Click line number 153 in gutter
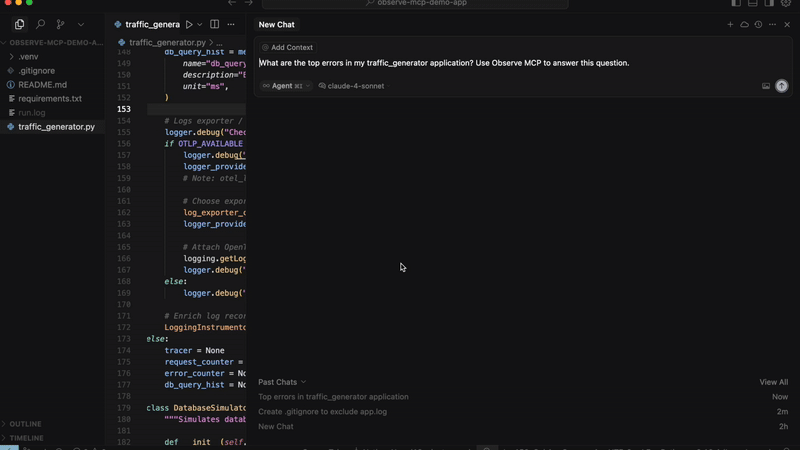Image resolution: width=800 pixels, height=450 pixels. [124, 109]
